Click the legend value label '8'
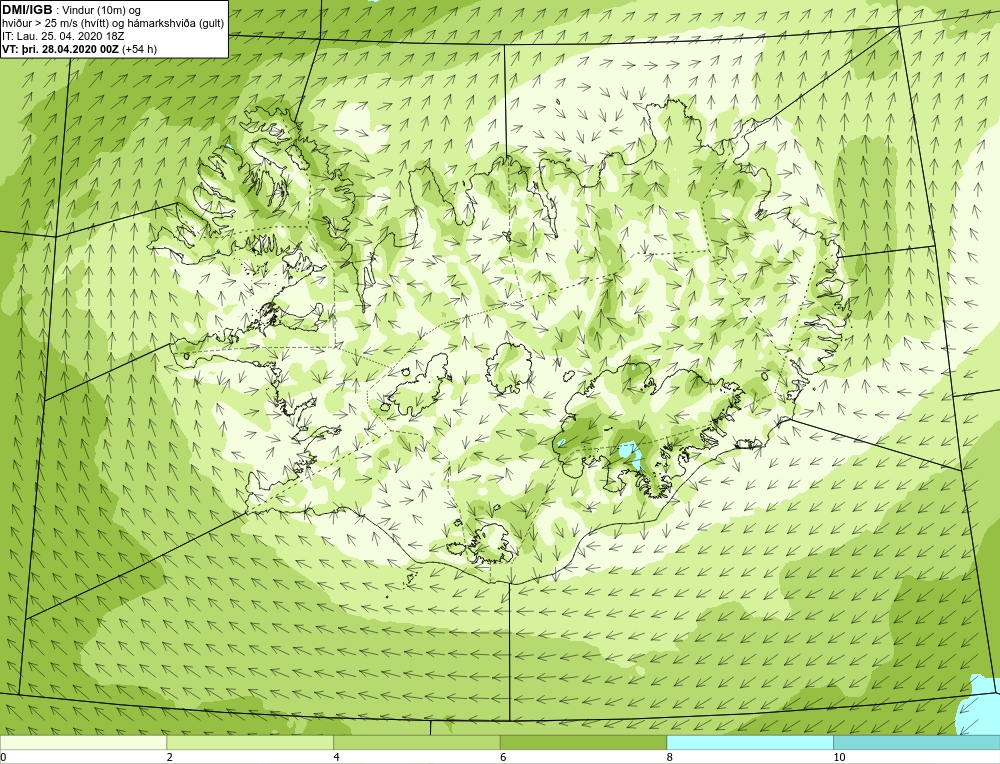This screenshot has width=1000, height=764. 670,757
